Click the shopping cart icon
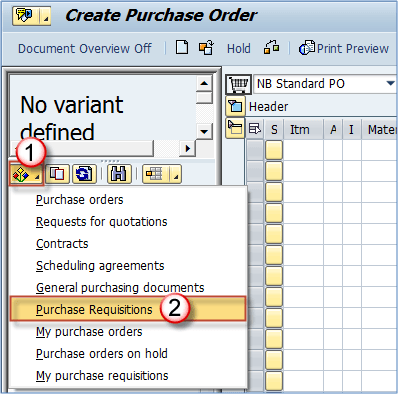 pyautogui.click(x=238, y=84)
